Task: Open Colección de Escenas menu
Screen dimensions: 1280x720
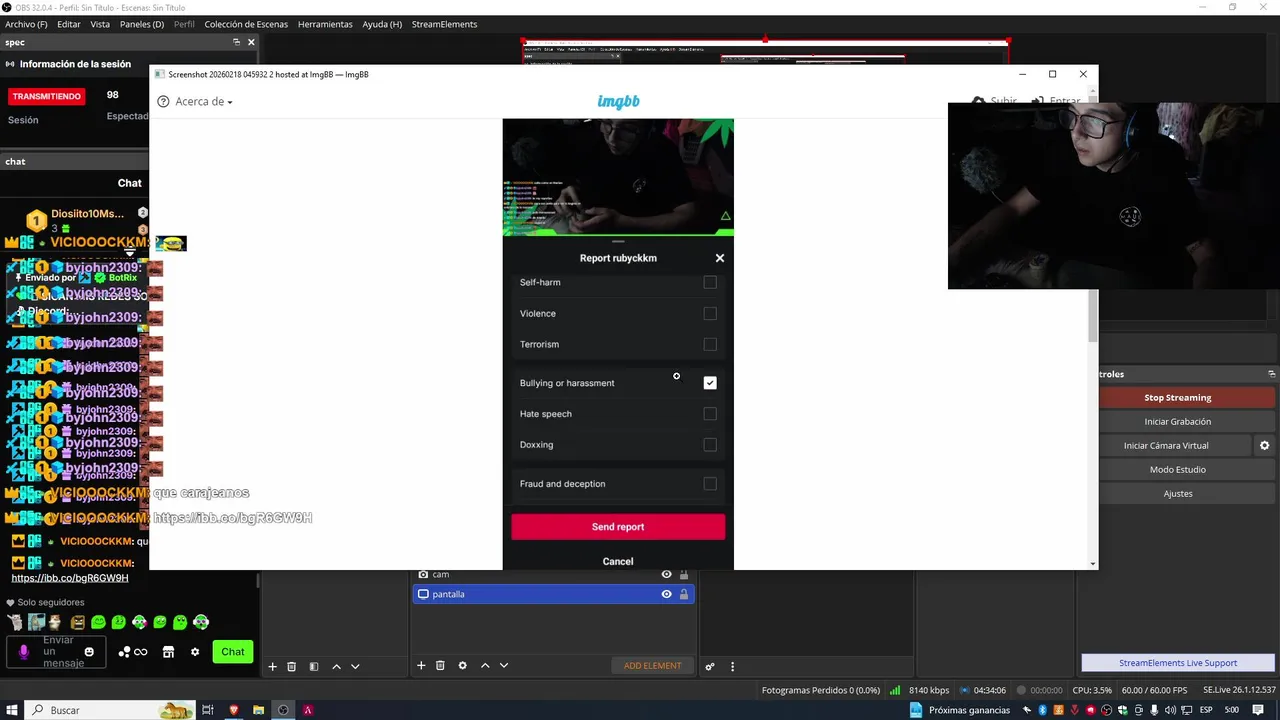Action: 246,24
